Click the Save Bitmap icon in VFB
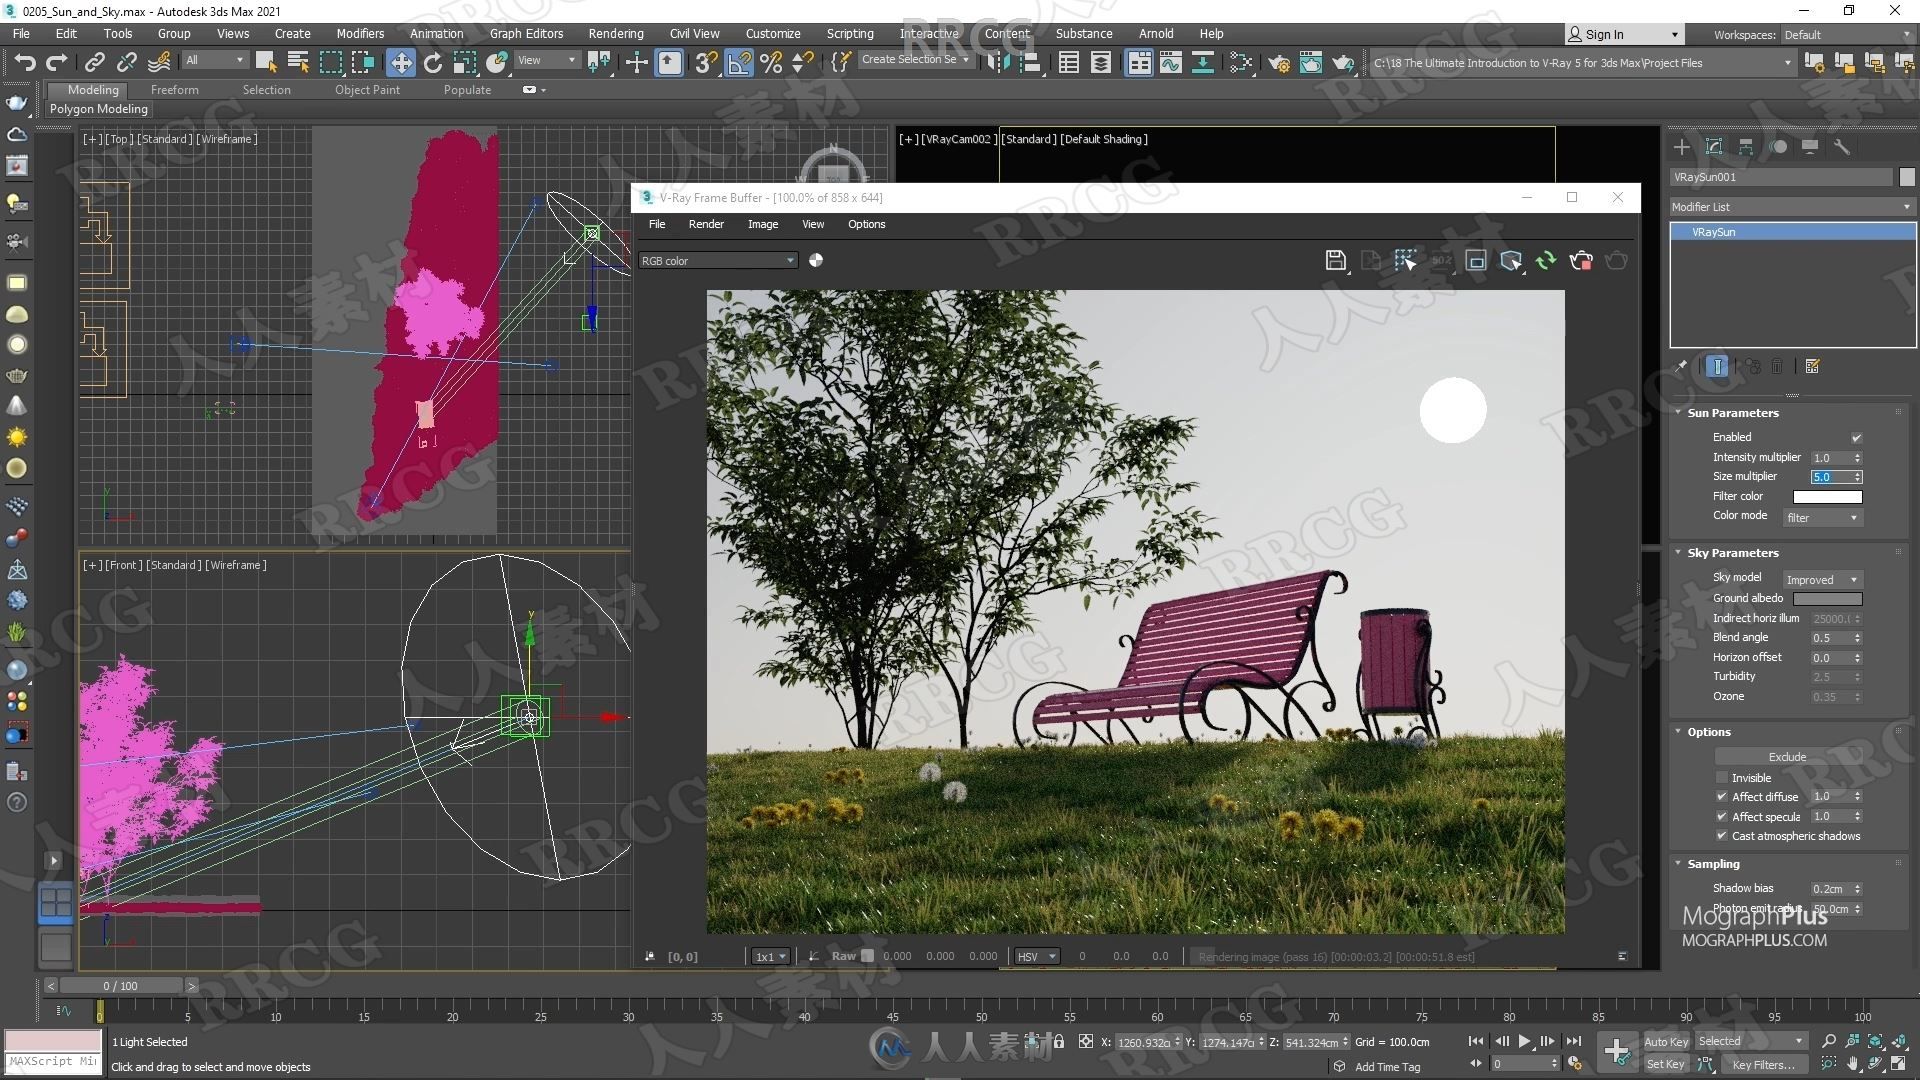1920x1080 pixels. 1336,260
